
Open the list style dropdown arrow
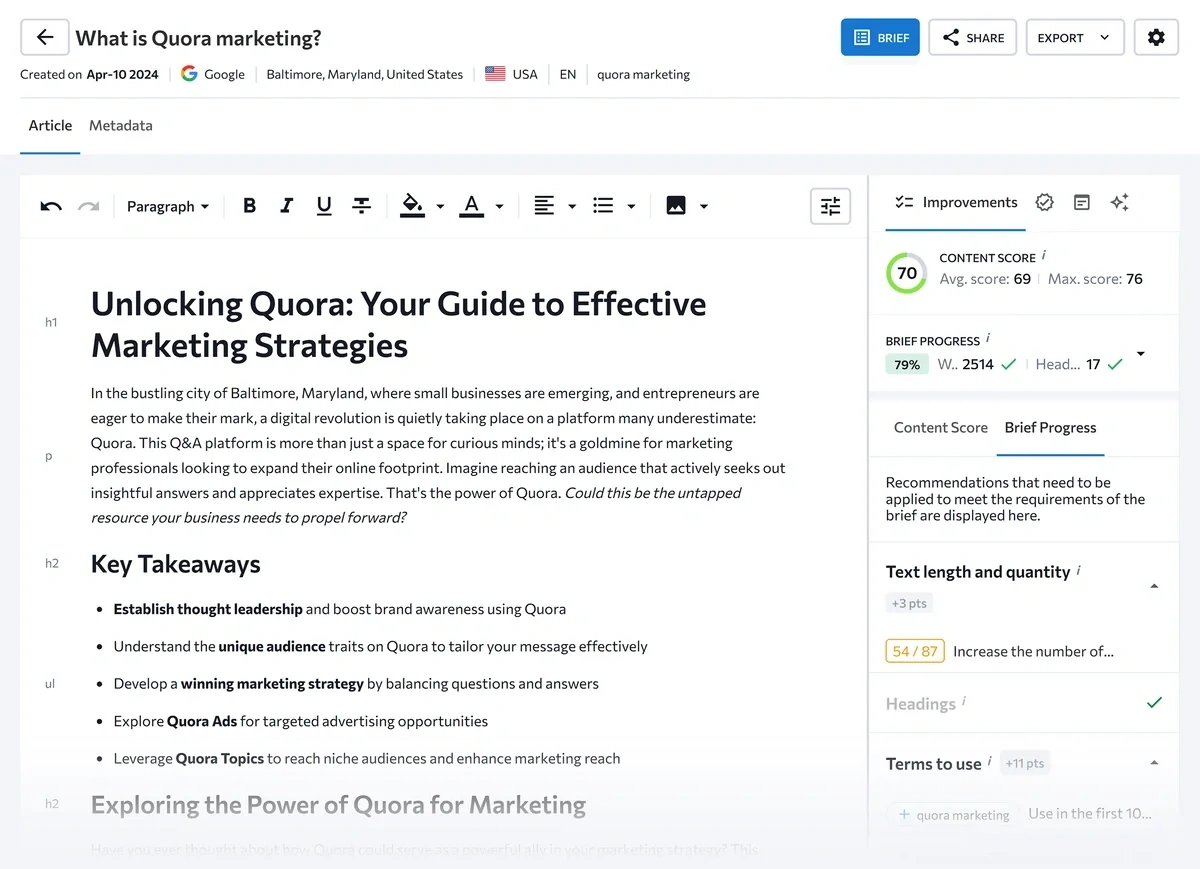coord(631,207)
